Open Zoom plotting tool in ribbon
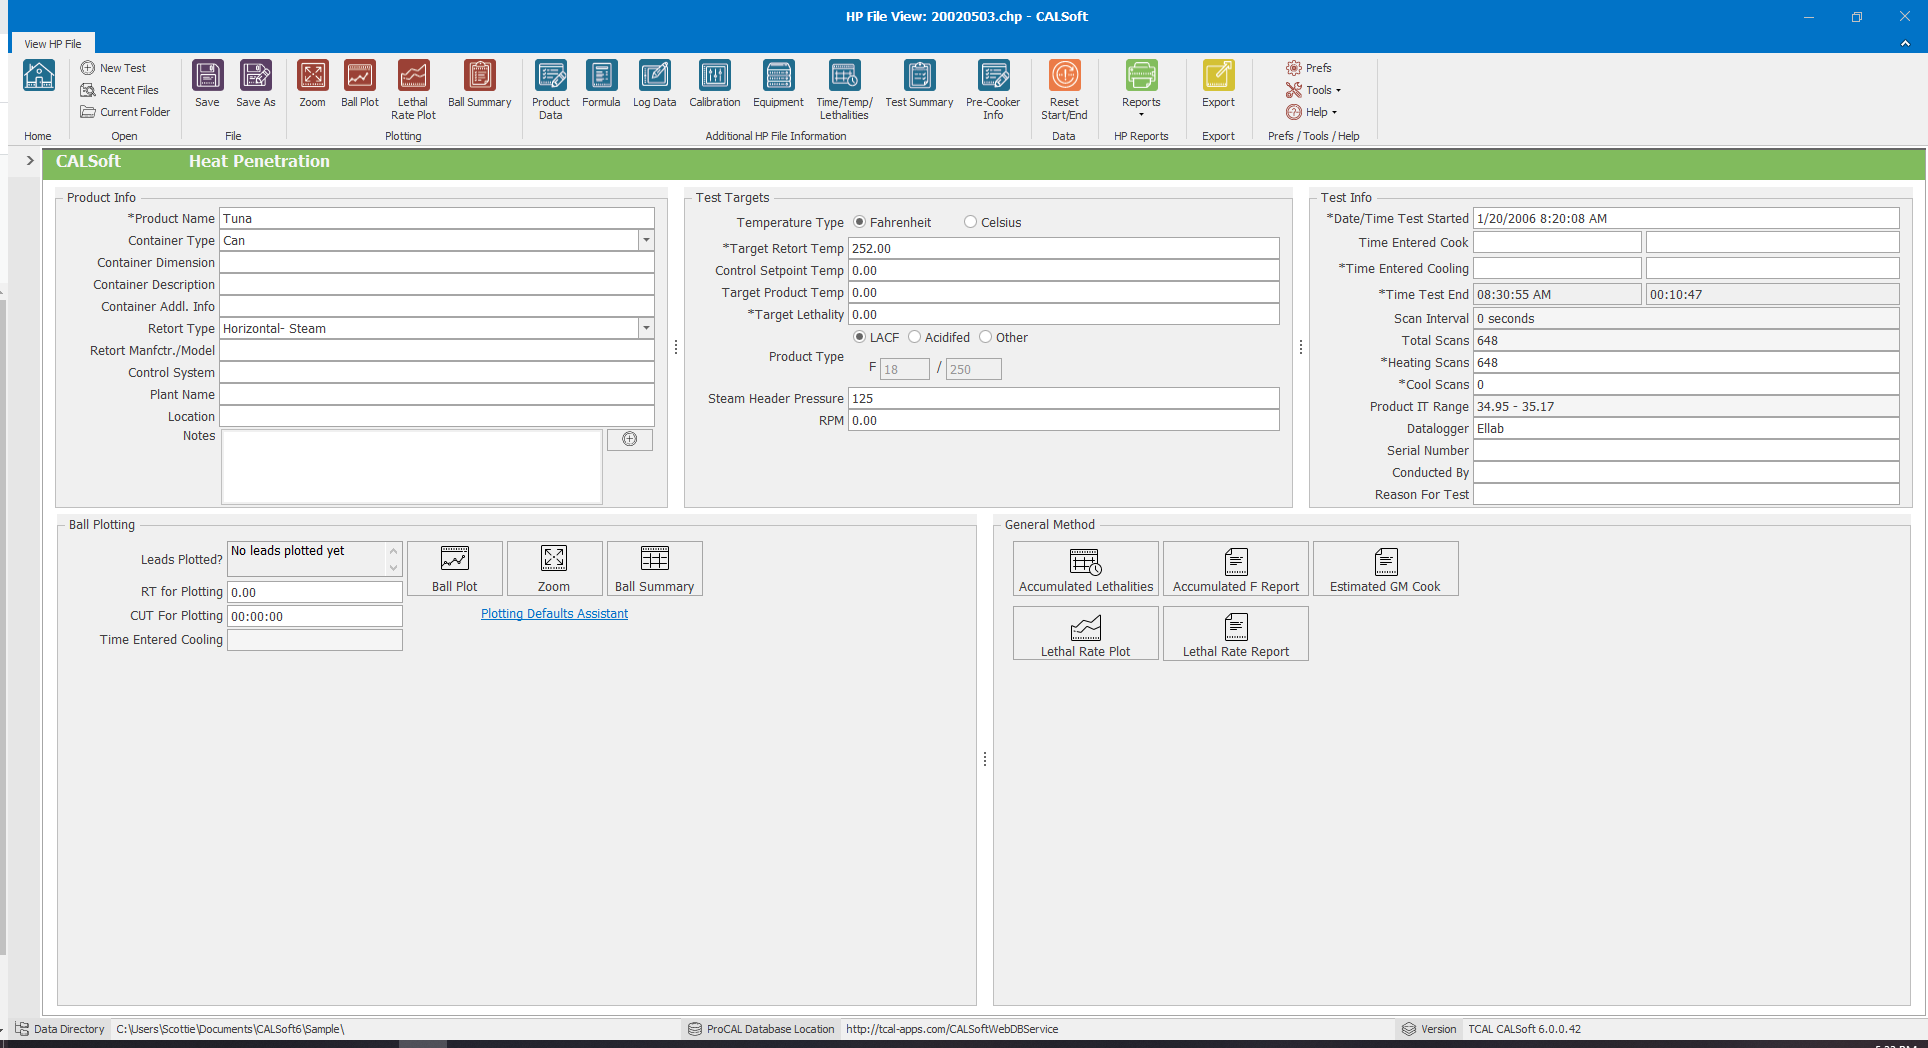This screenshot has height=1048, width=1928. (312, 84)
